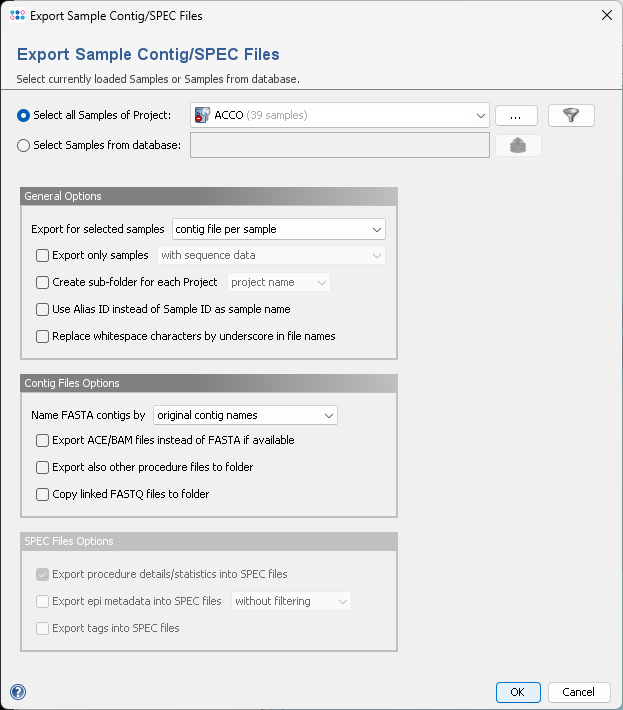Viewport: 623px width, 710px height.
Task: Click the help question mark icon
Action: coord(18,691)
